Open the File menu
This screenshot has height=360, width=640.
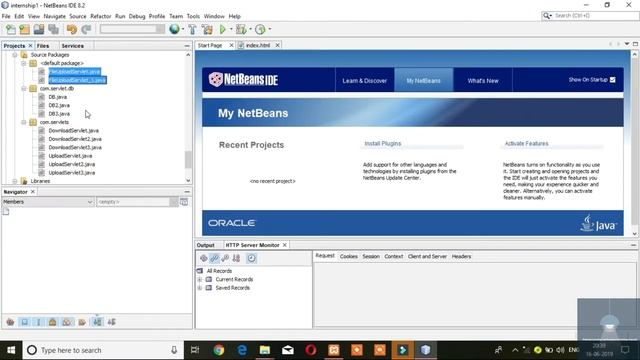coord(6,16)
